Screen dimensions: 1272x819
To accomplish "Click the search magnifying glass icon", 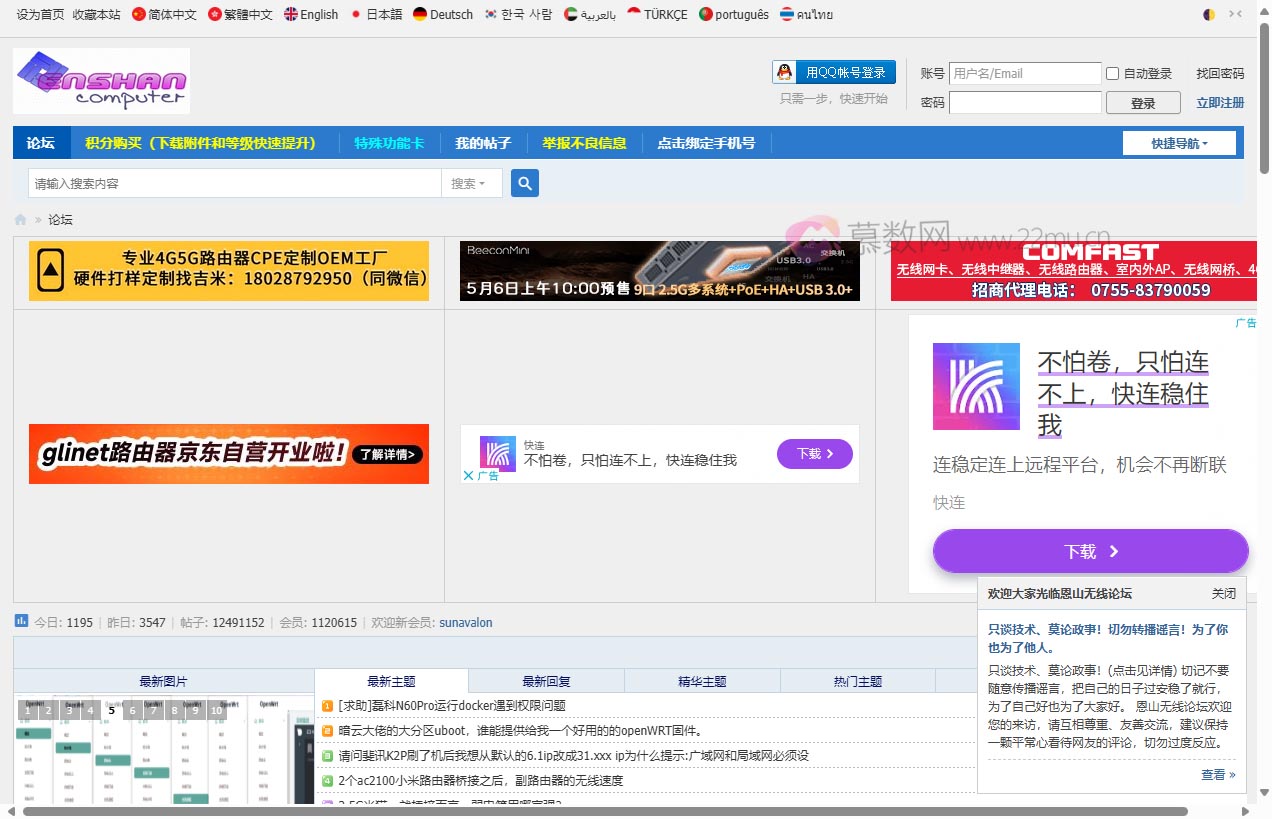I will tap(524, 182).
